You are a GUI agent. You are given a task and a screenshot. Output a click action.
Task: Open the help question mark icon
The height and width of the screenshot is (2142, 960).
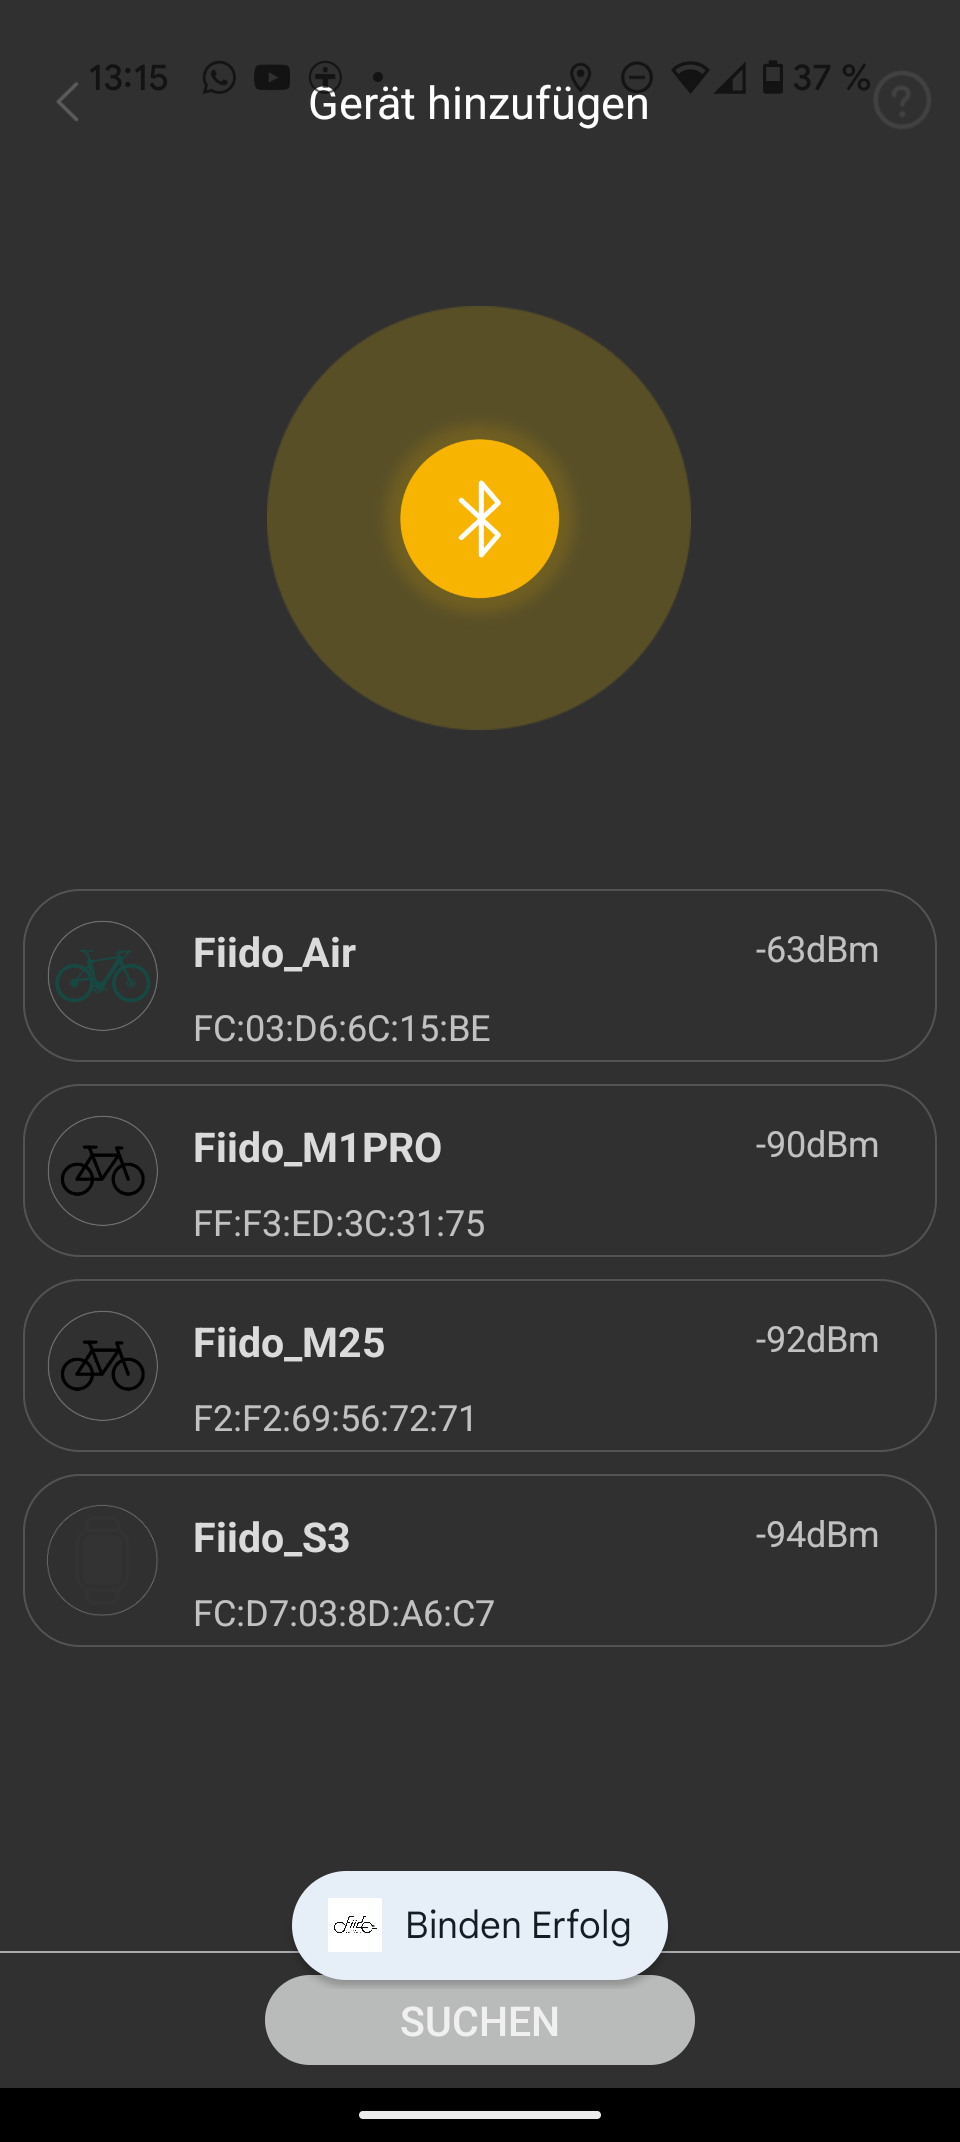click(902, 100)
